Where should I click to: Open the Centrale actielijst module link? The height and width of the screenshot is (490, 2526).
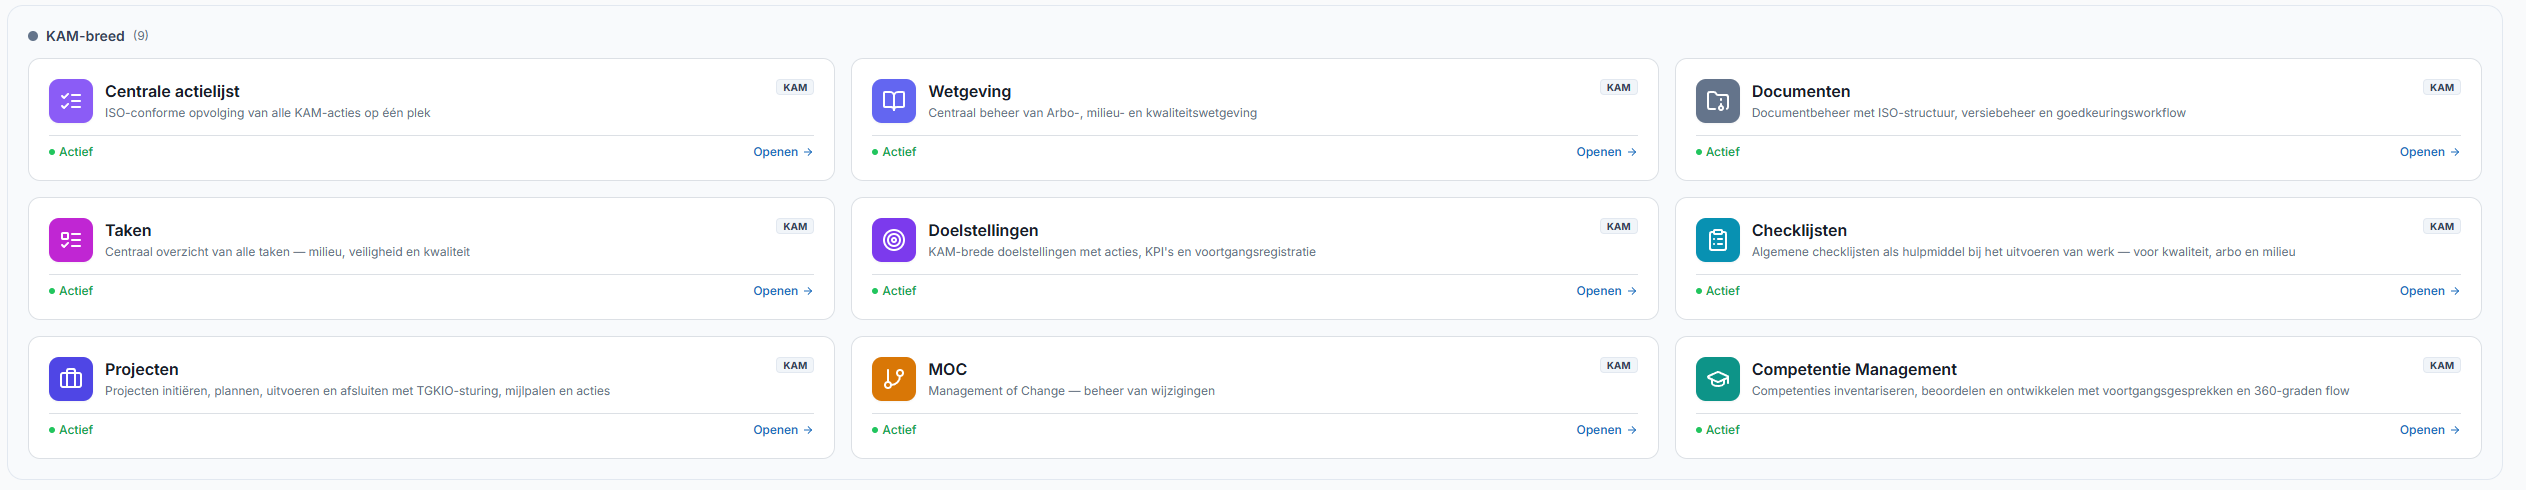(783, 152)
